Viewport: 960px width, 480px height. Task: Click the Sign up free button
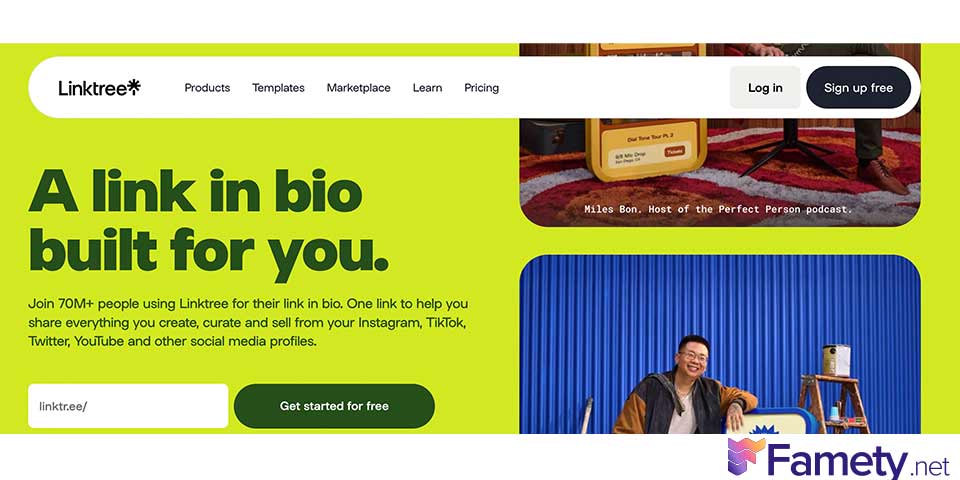point(858,88)
